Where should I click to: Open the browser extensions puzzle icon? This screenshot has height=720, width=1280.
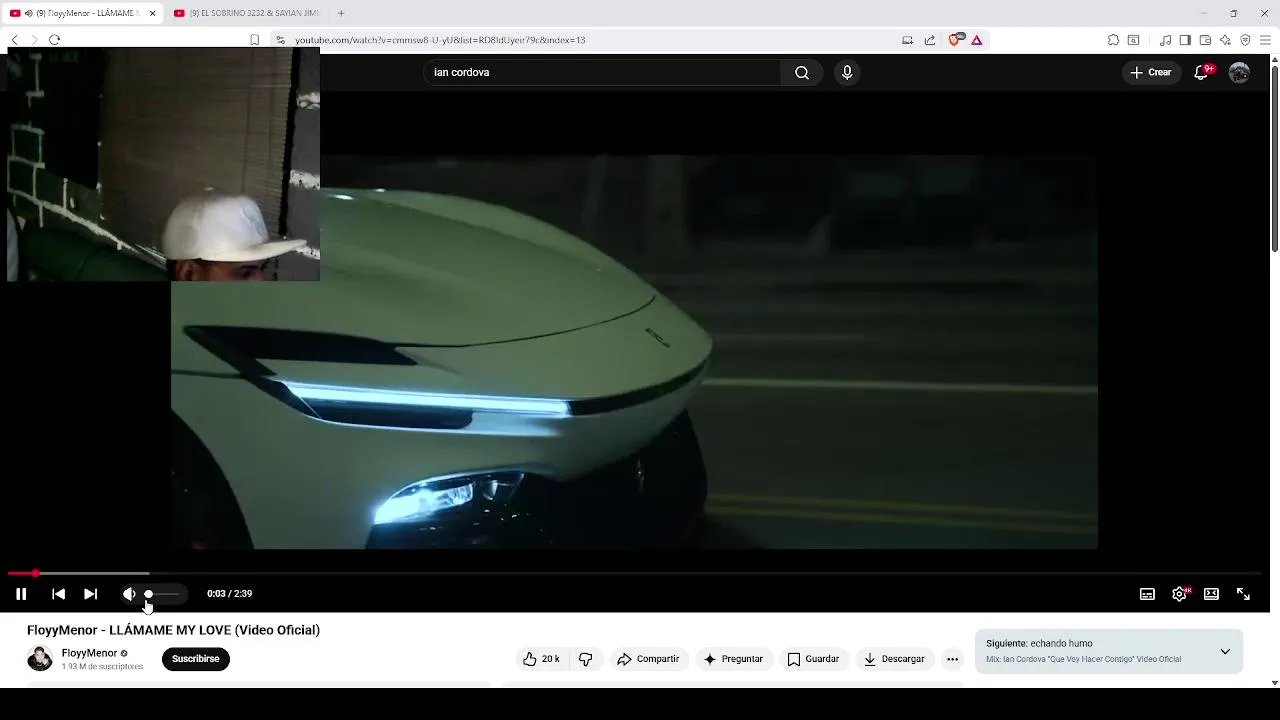tap(1113, 40)
